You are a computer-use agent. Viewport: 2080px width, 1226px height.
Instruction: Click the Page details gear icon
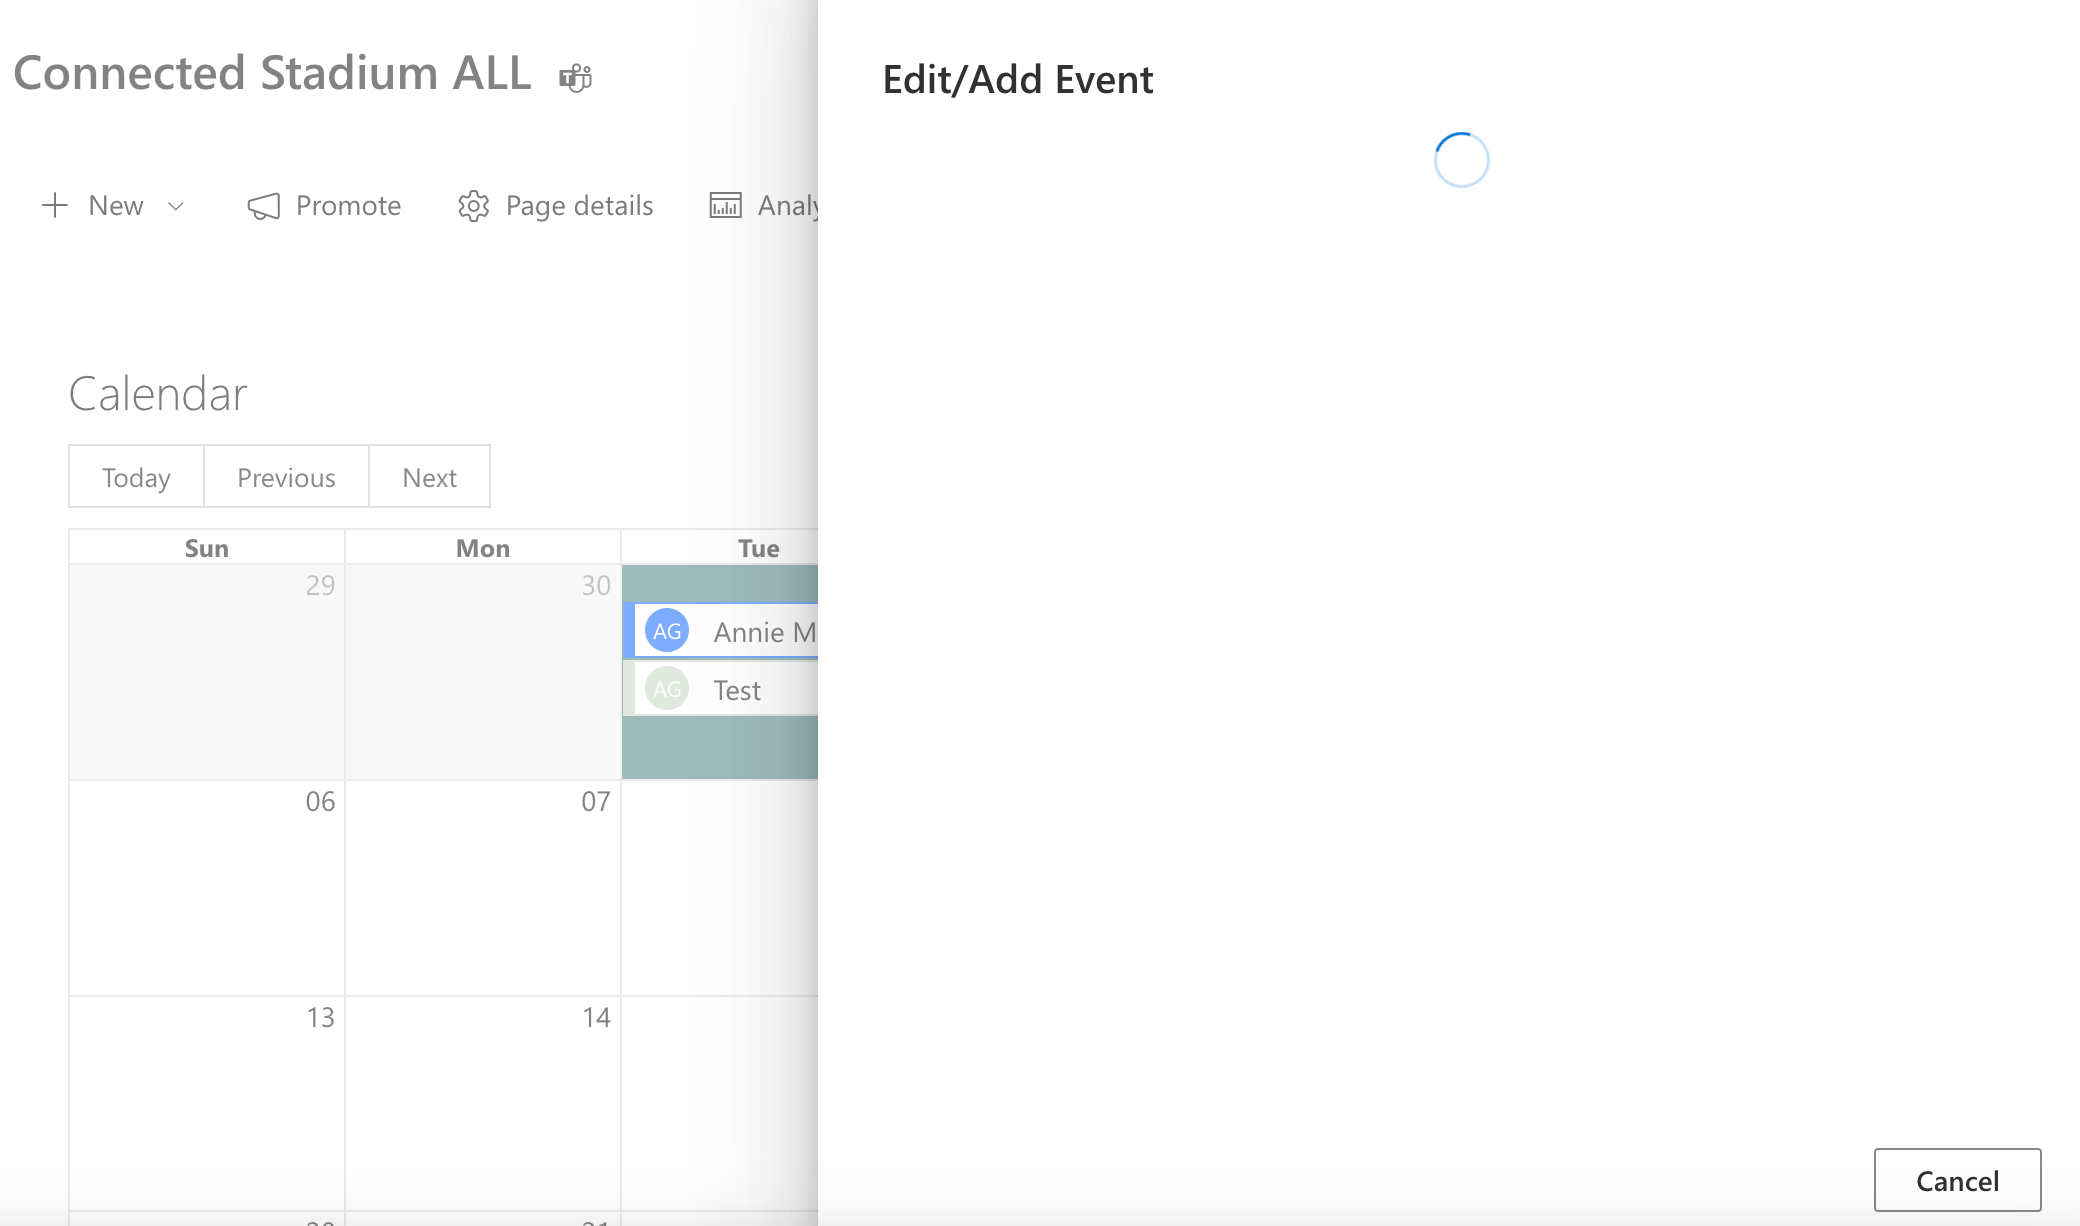(x=473, y=206)
